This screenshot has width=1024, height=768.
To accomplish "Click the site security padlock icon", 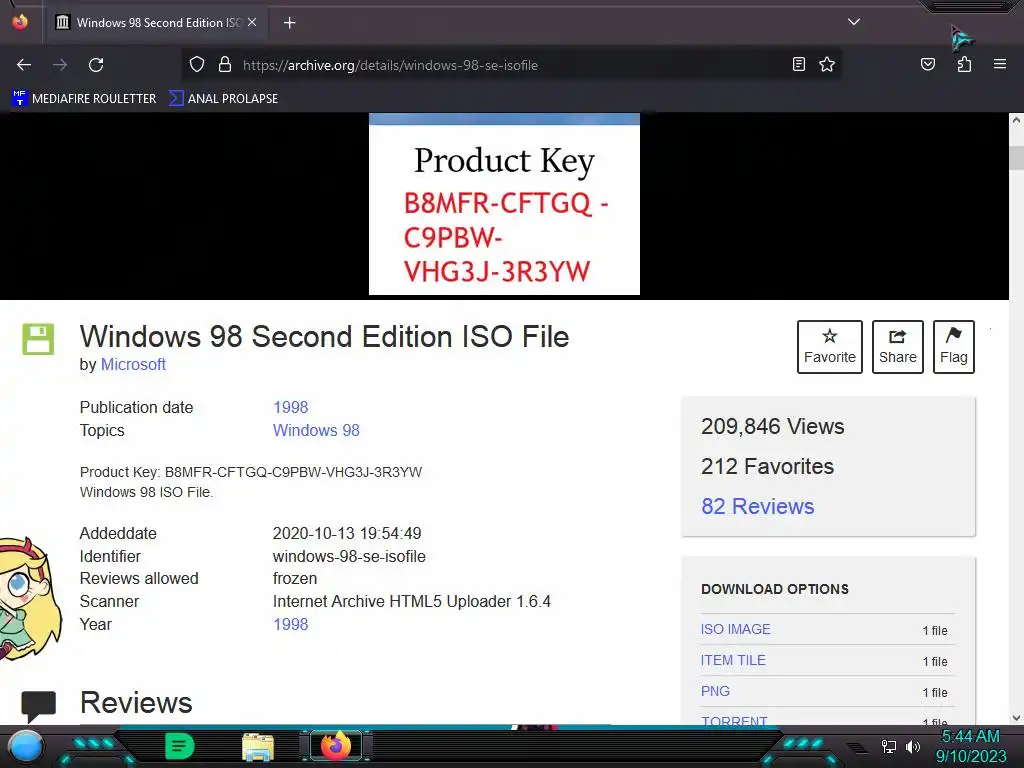I will pos(225,64).
